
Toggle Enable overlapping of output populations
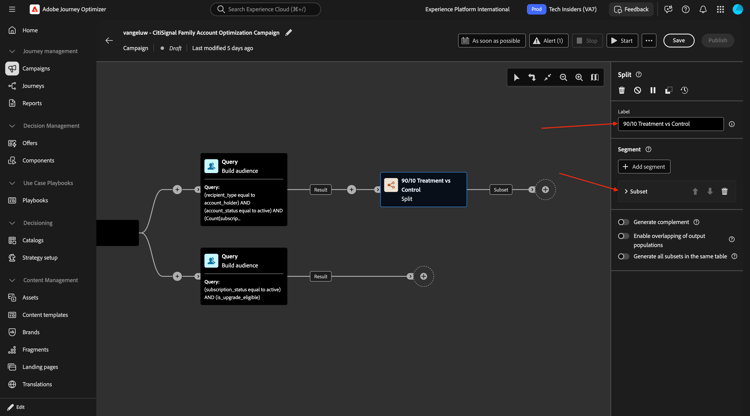click(623, 236)
